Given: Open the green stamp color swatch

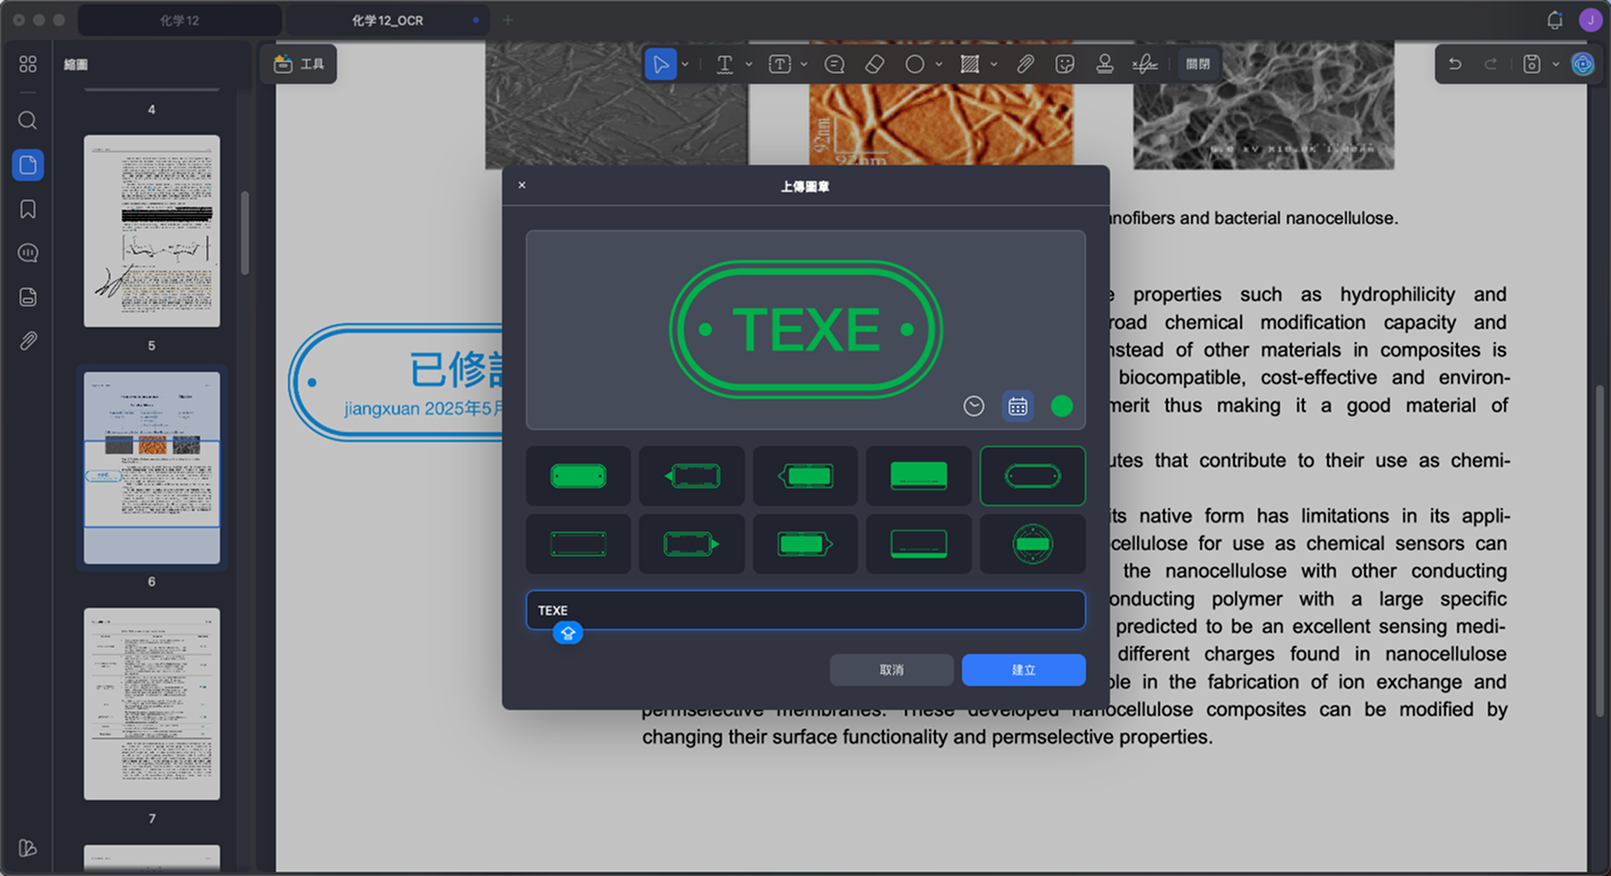Looking at the screenshot, I should [1062, 406].
